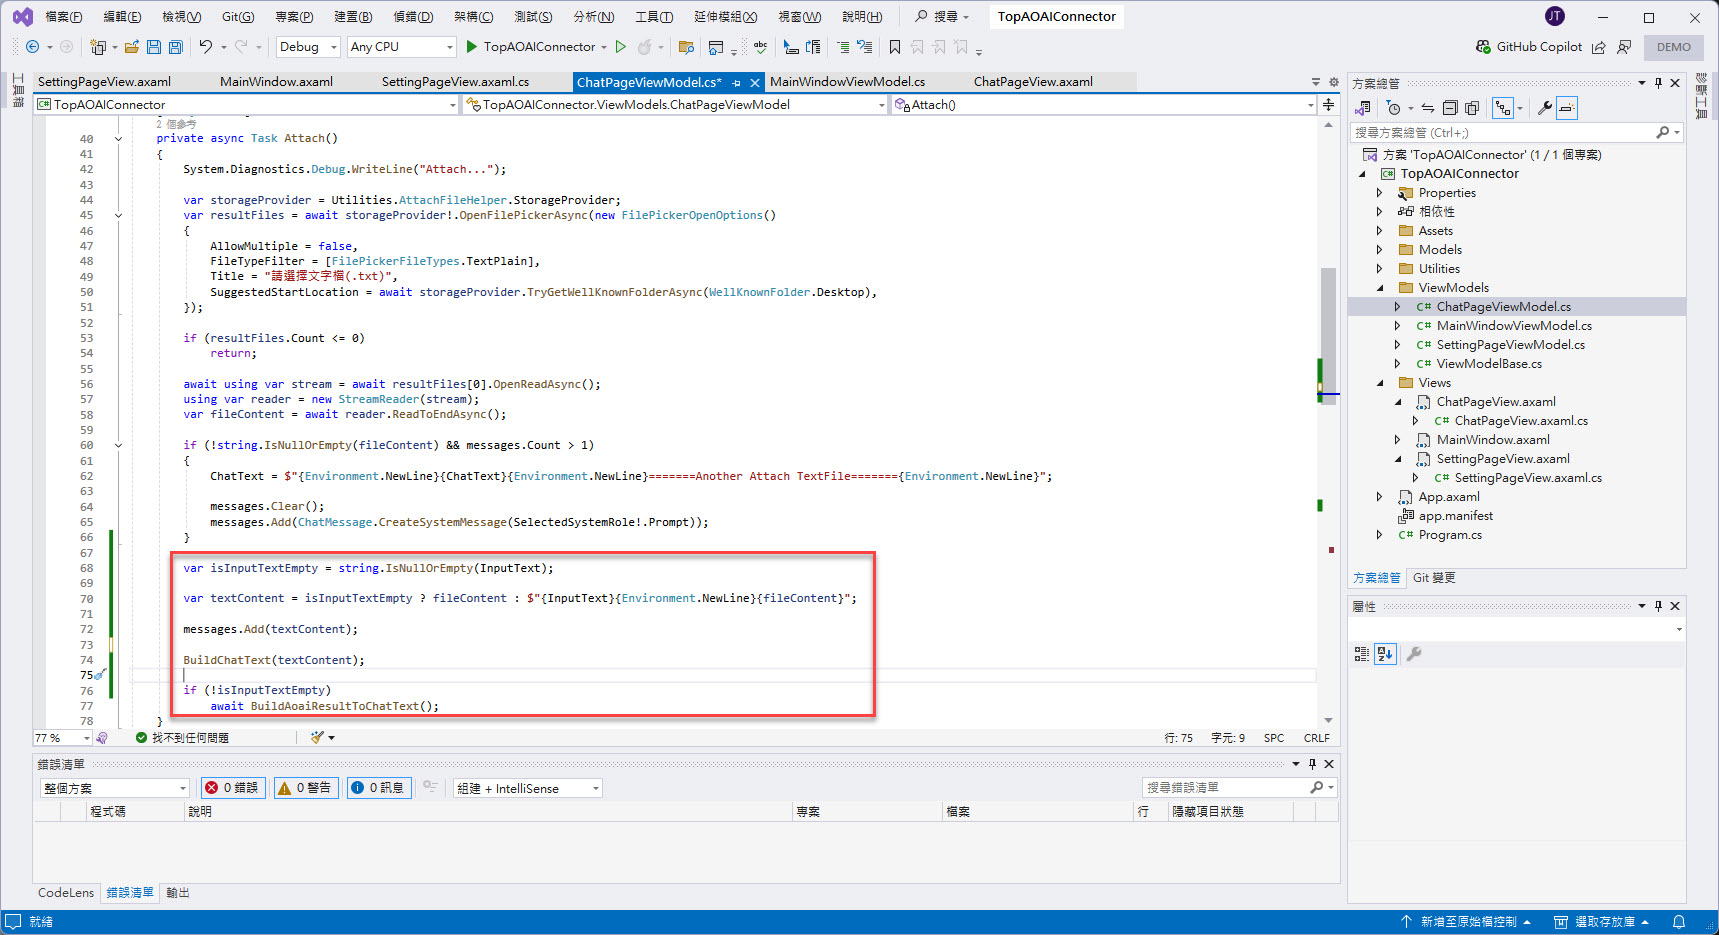
Task: Click Solution Explorer Properties wrench icon
Action: coord(1545,108)
